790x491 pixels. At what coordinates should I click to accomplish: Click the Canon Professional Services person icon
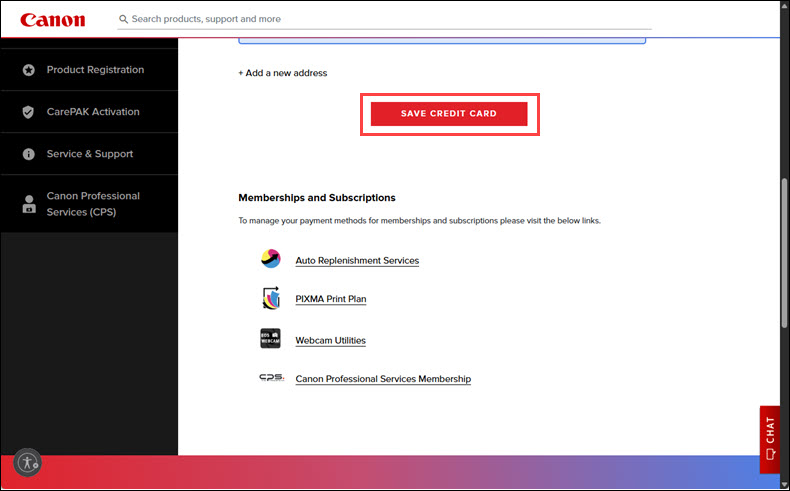[x=29, y=204]
